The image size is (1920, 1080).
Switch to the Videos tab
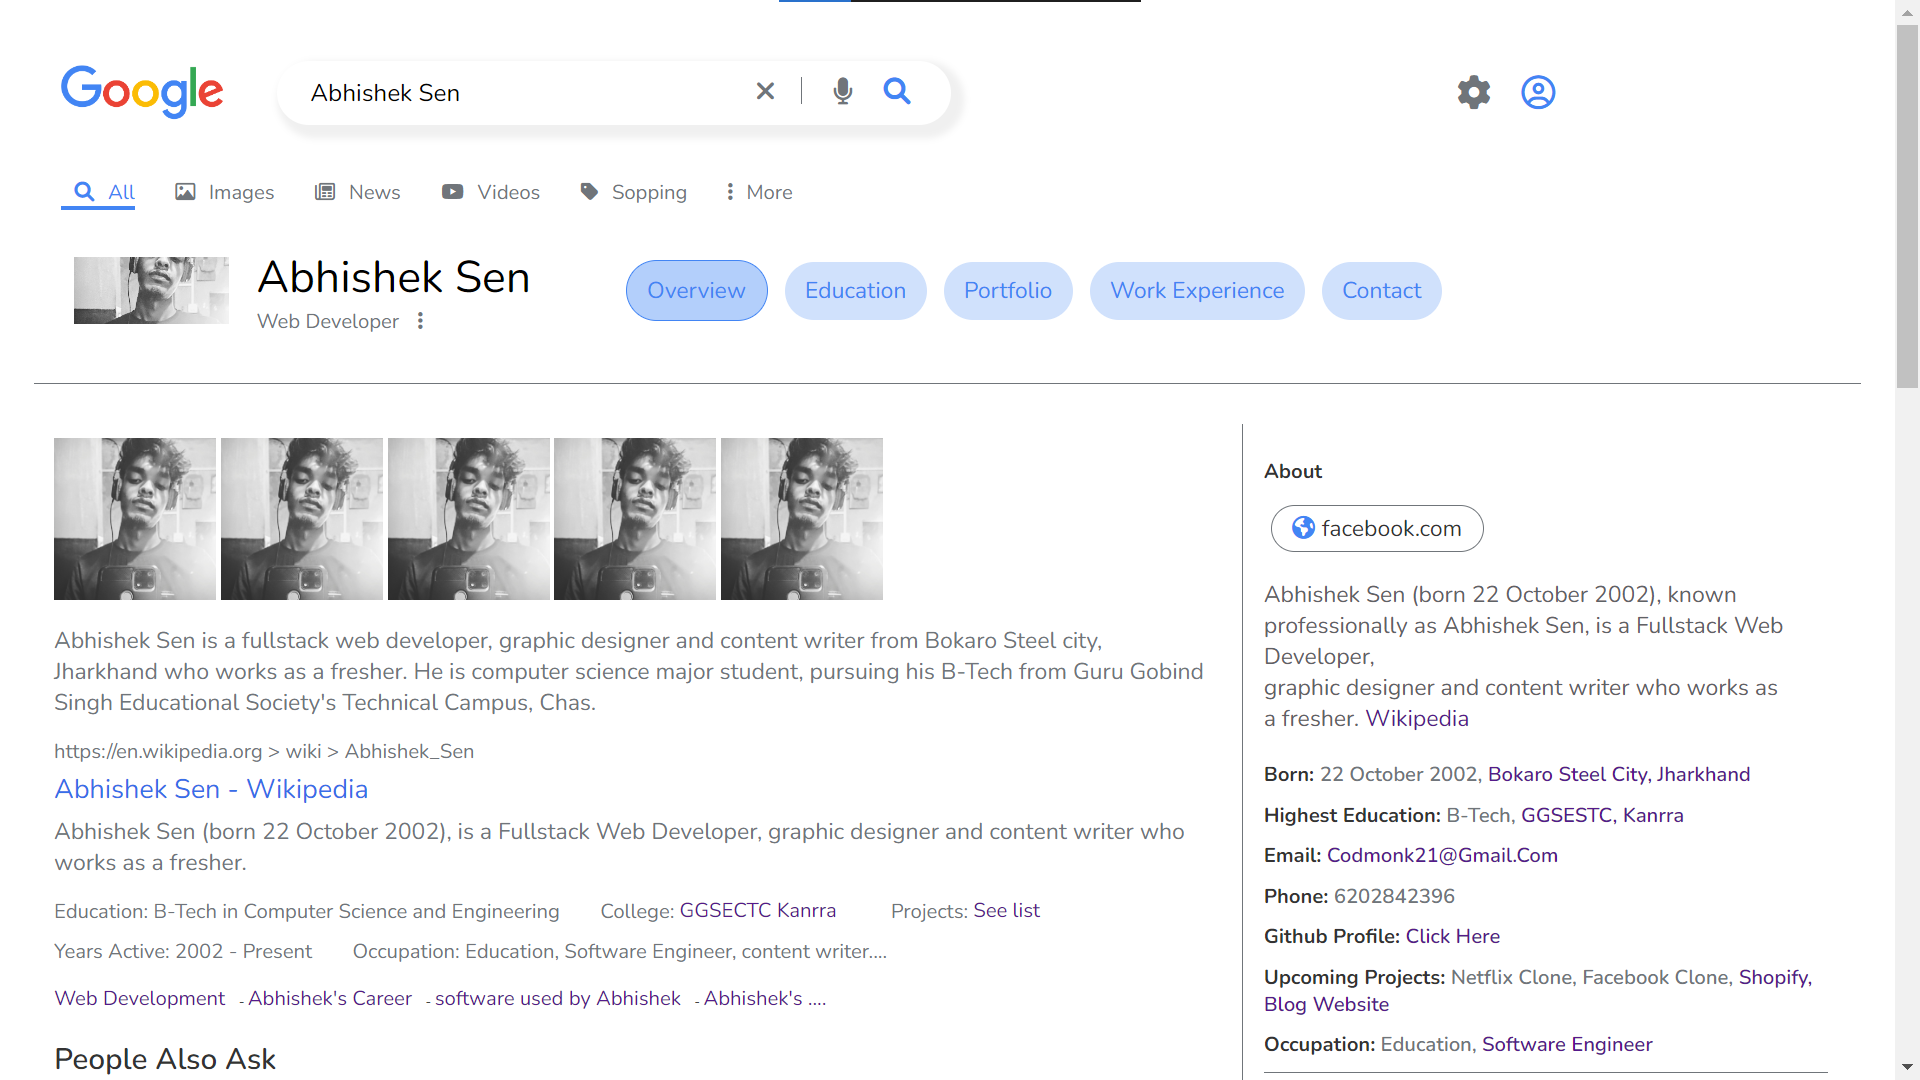[491, 192]
